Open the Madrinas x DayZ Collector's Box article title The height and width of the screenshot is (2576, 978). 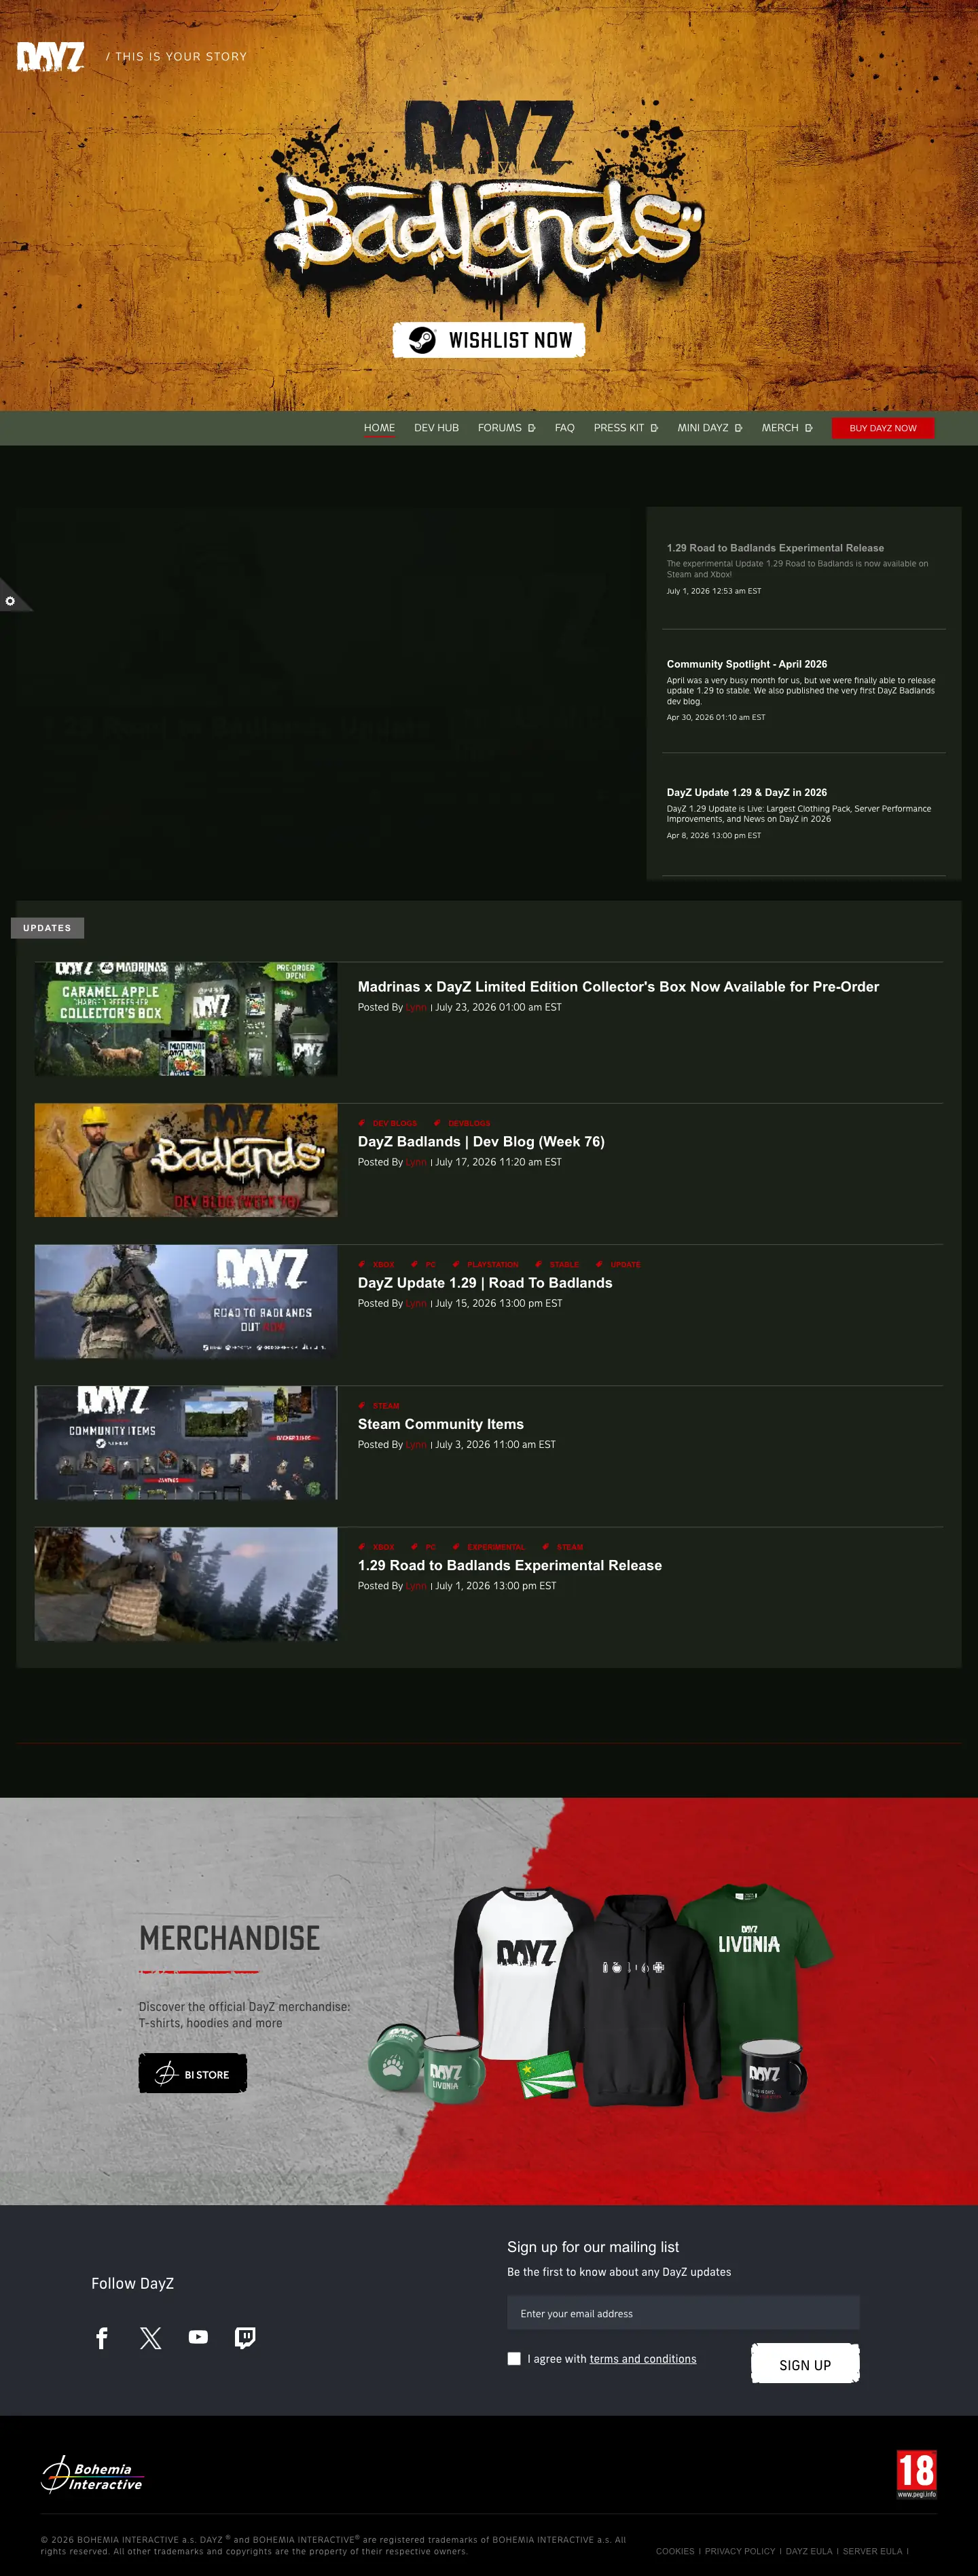[618, 987]
